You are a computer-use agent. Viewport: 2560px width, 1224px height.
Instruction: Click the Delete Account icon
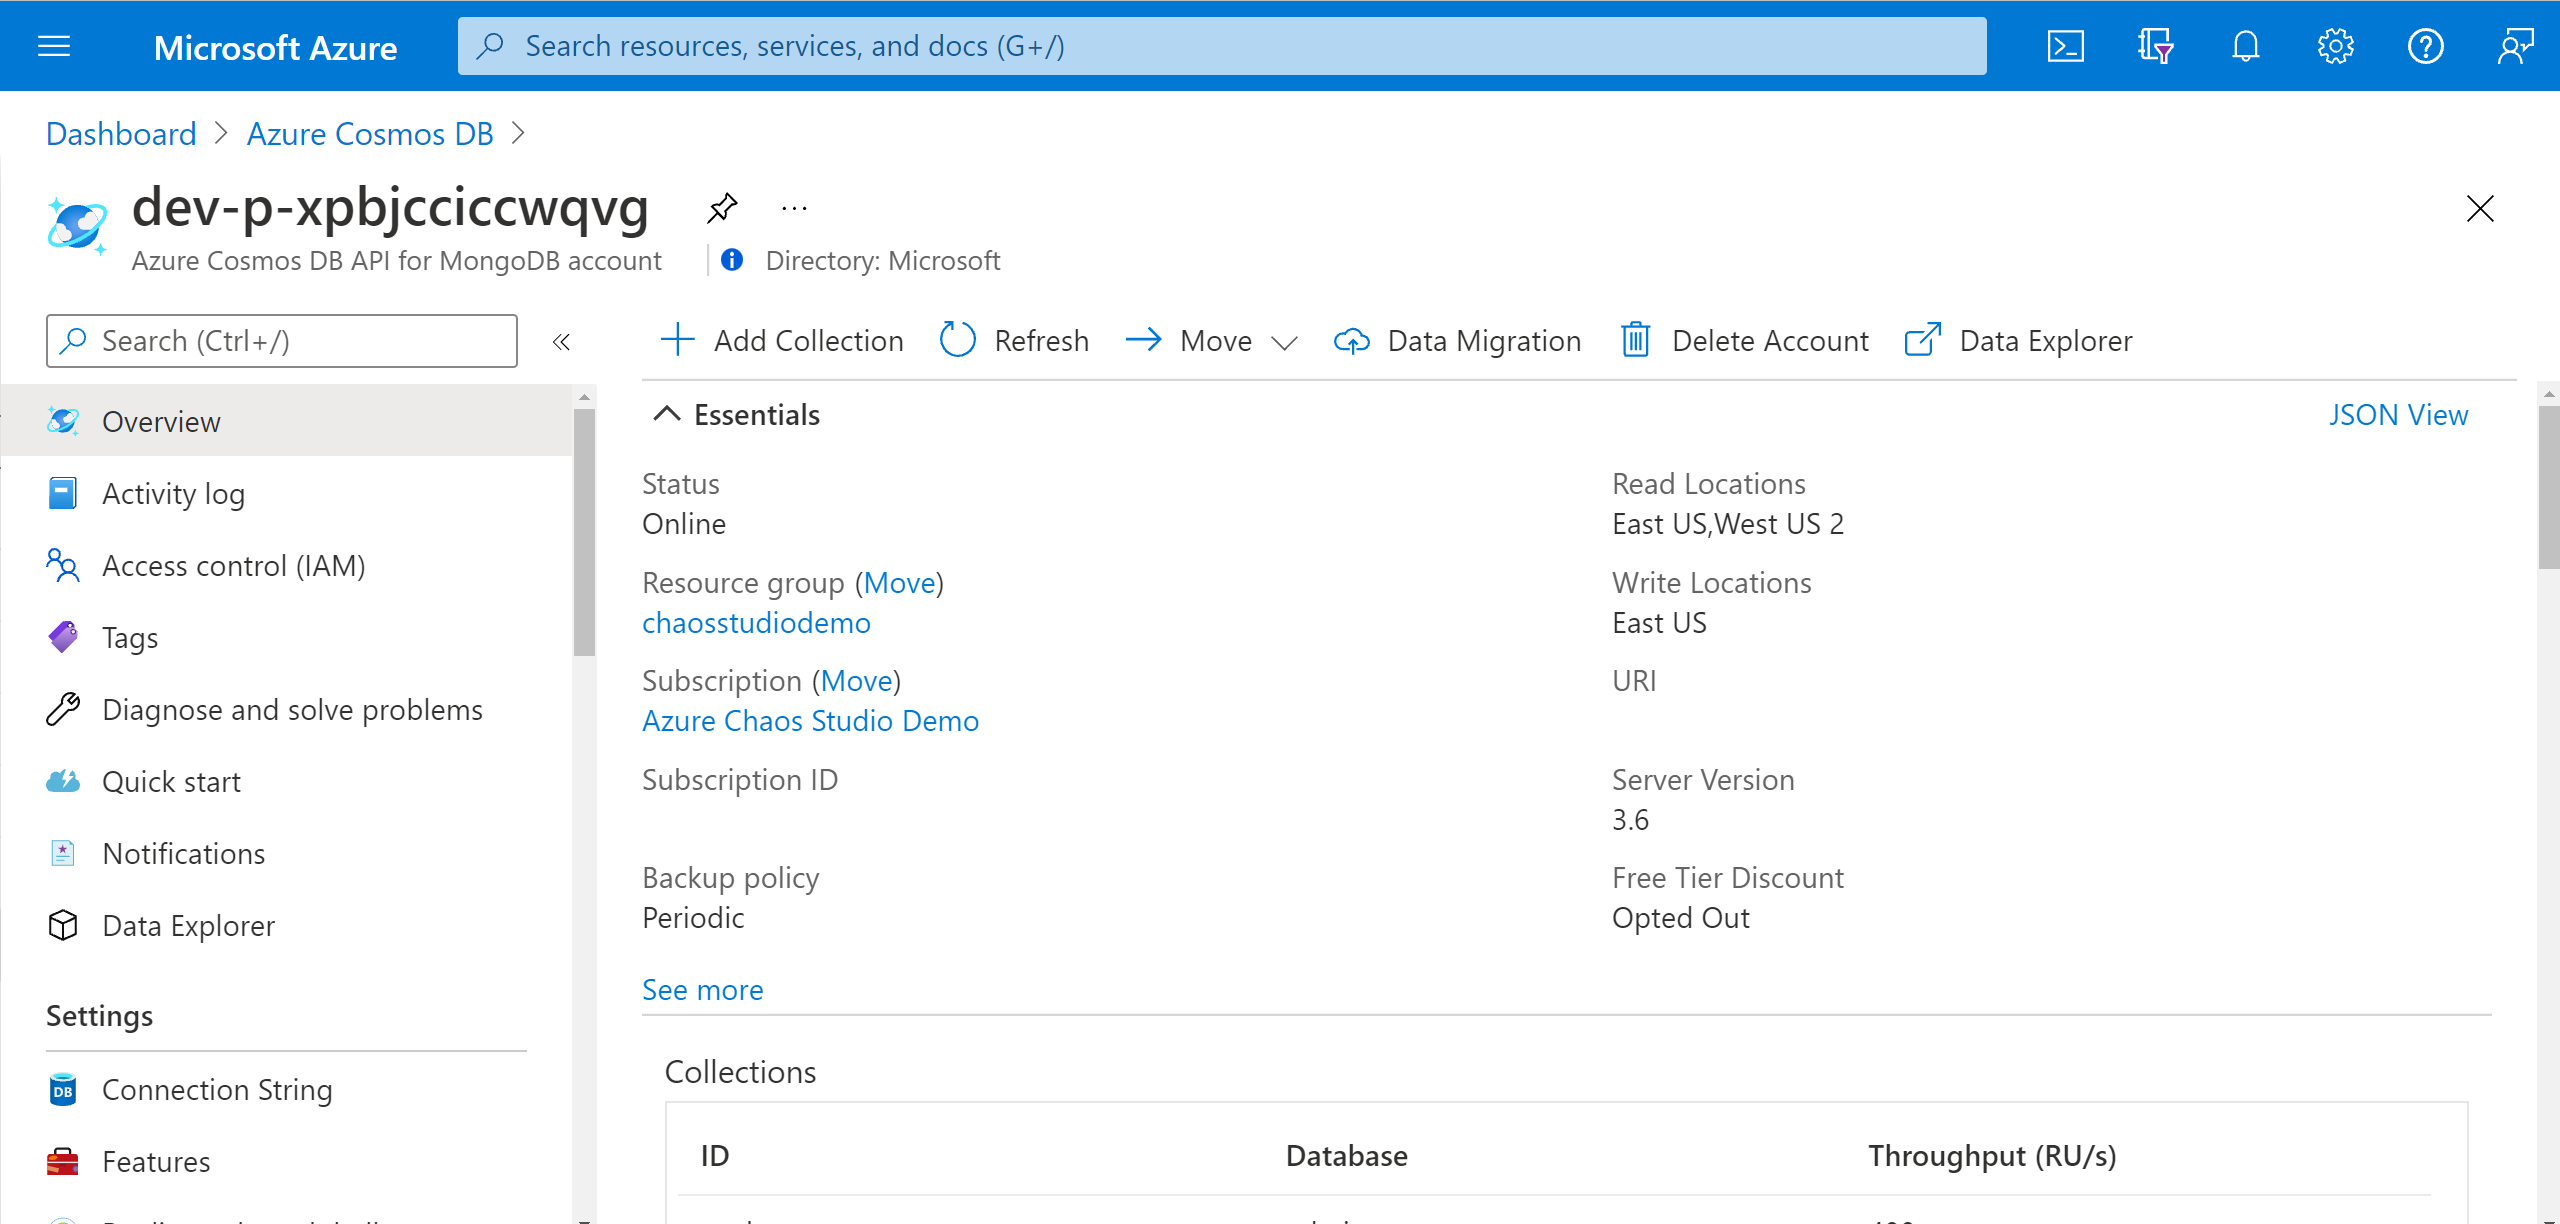1634,339
